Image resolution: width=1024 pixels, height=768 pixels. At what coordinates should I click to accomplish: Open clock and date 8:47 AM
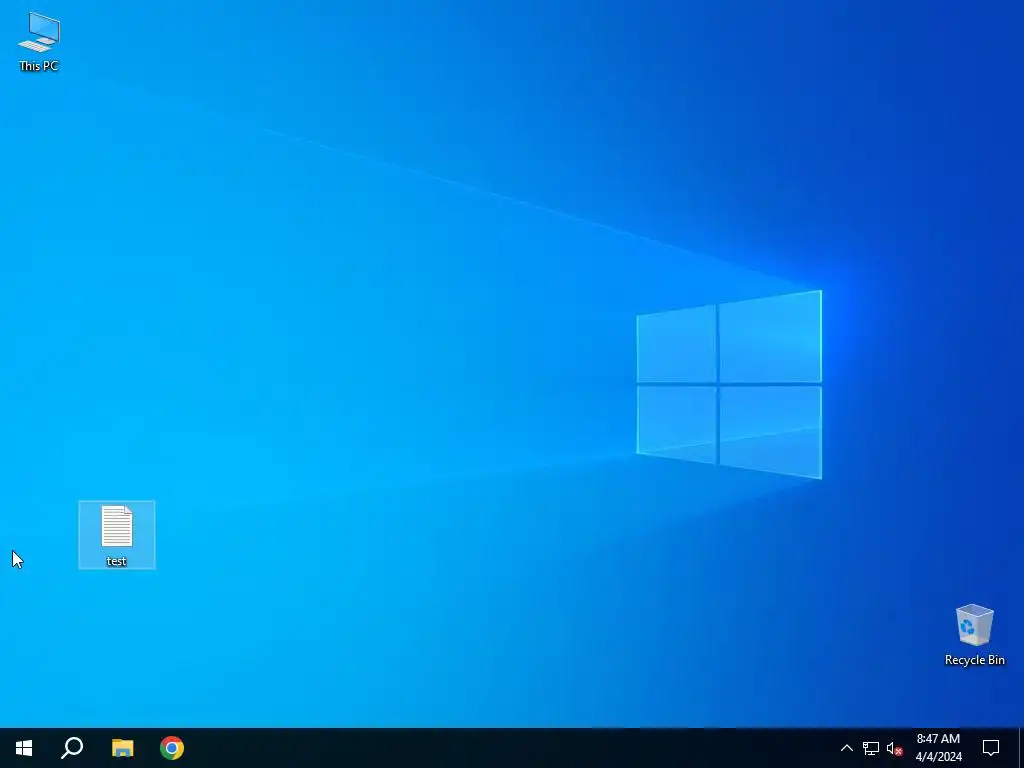(938, 748)
